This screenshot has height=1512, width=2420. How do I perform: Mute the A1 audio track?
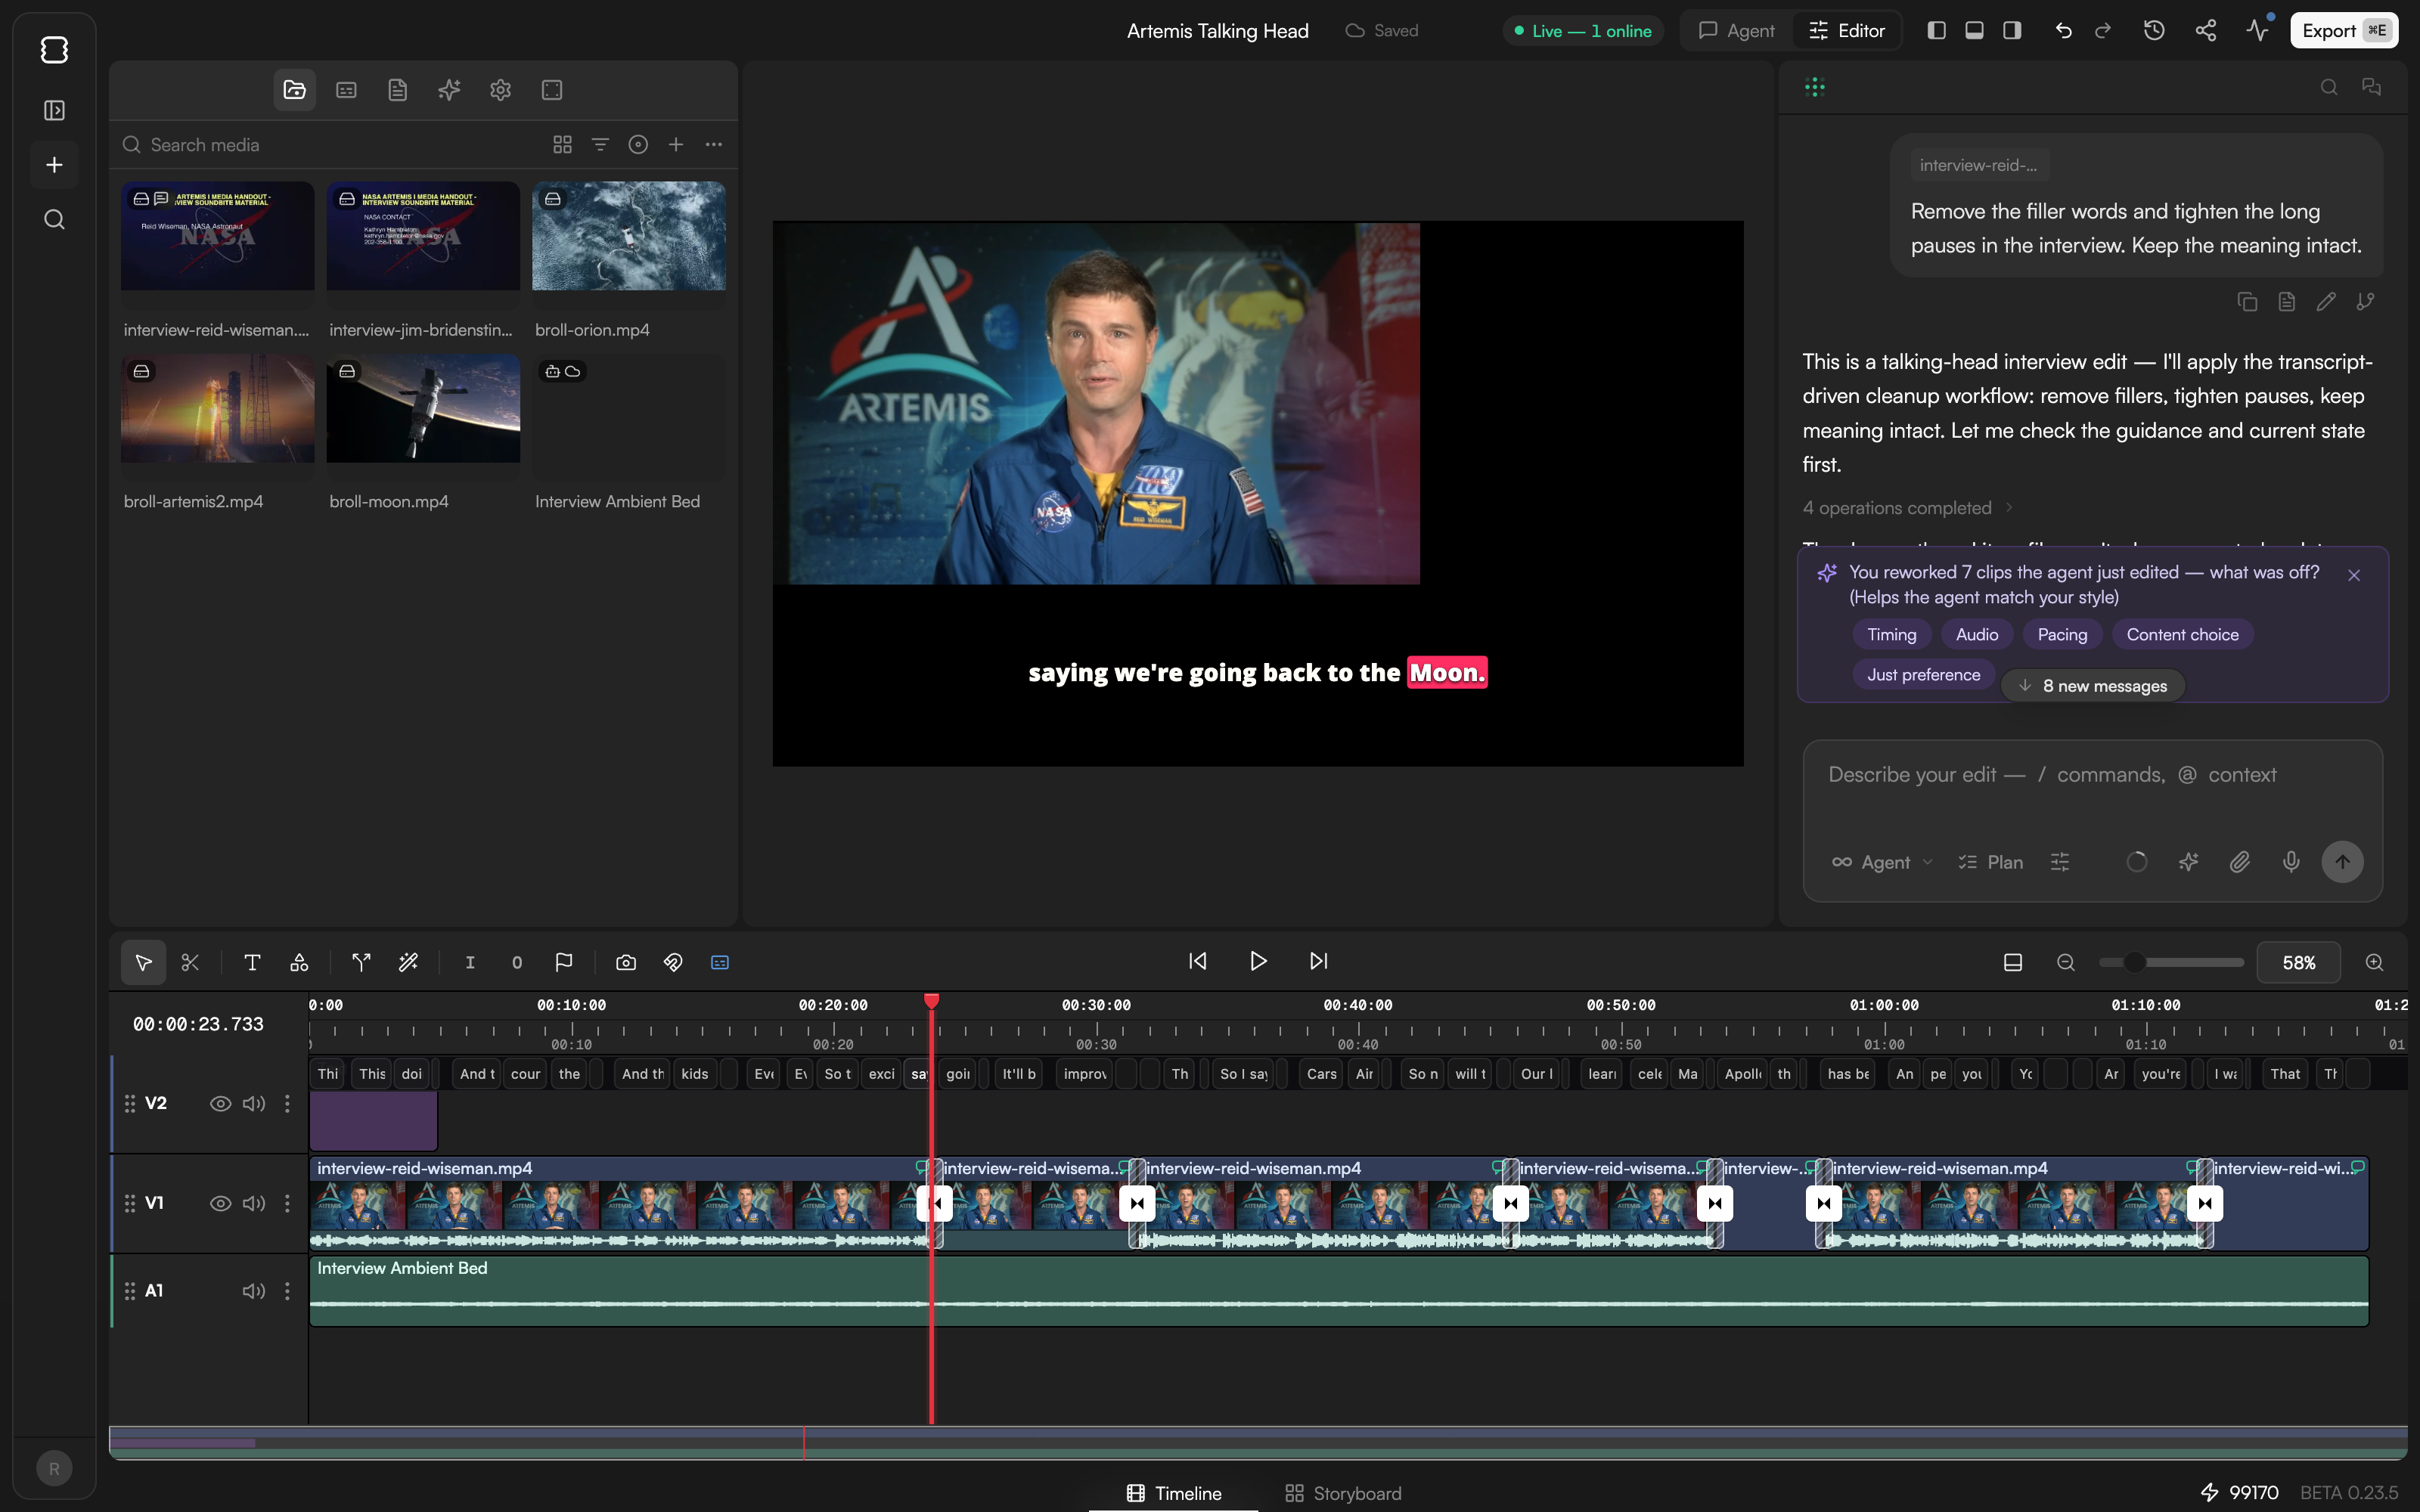(x=254, y=1291)
